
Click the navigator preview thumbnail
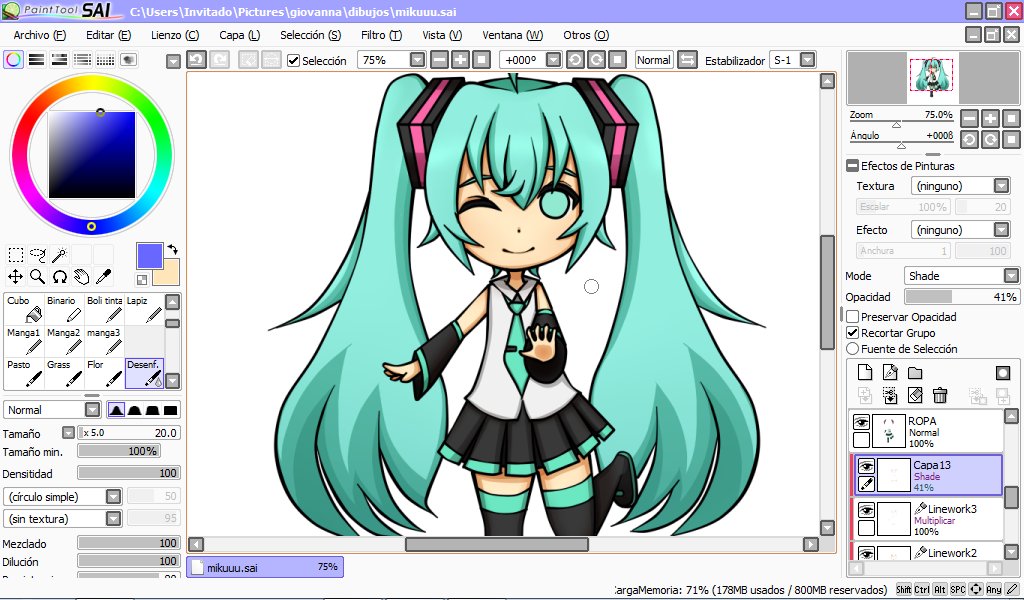[931, 76]
